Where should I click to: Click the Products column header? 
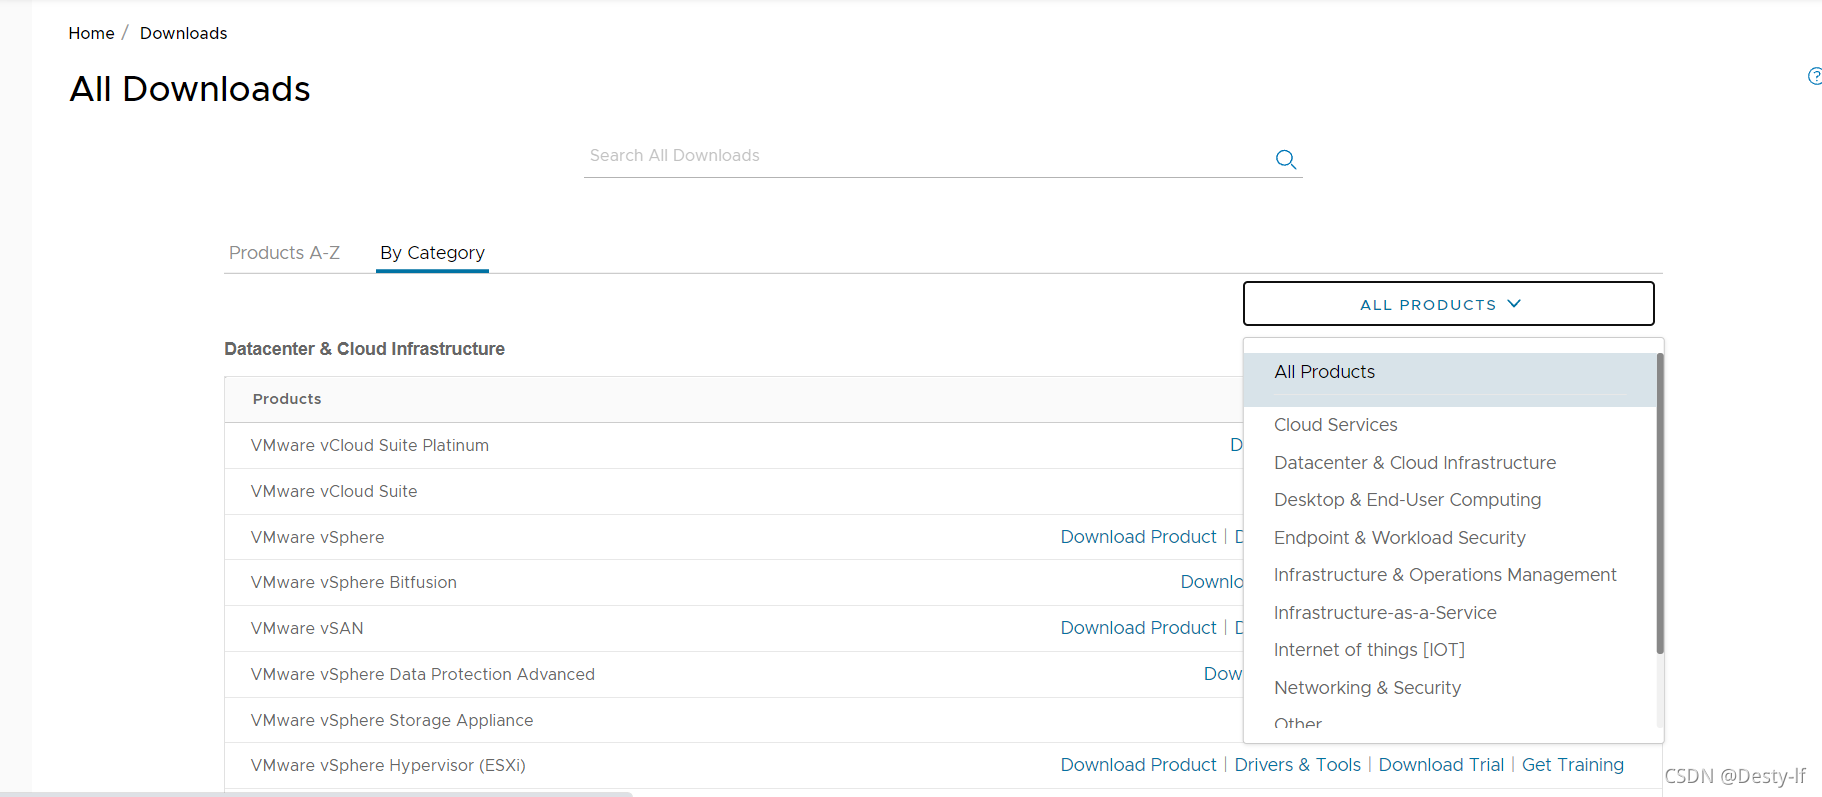coord(287,399)
